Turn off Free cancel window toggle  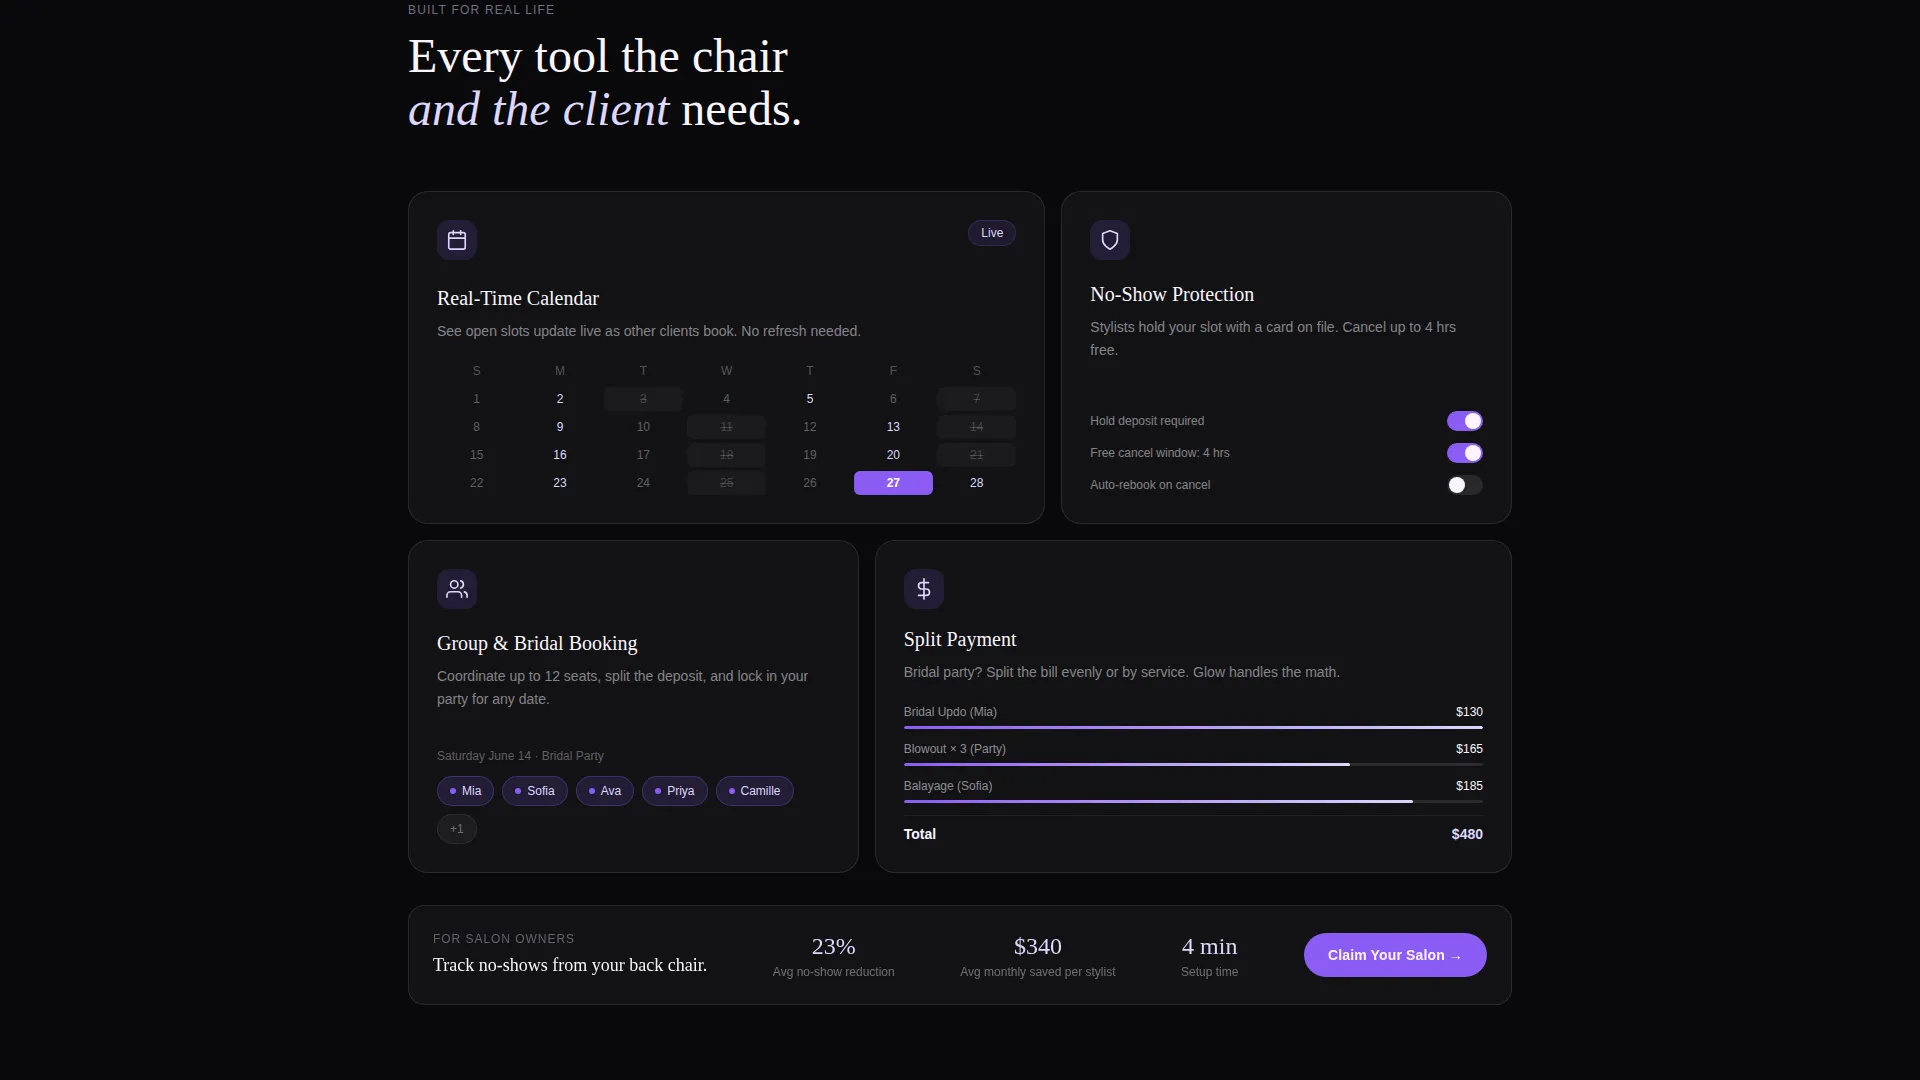tap(1464, 453)
